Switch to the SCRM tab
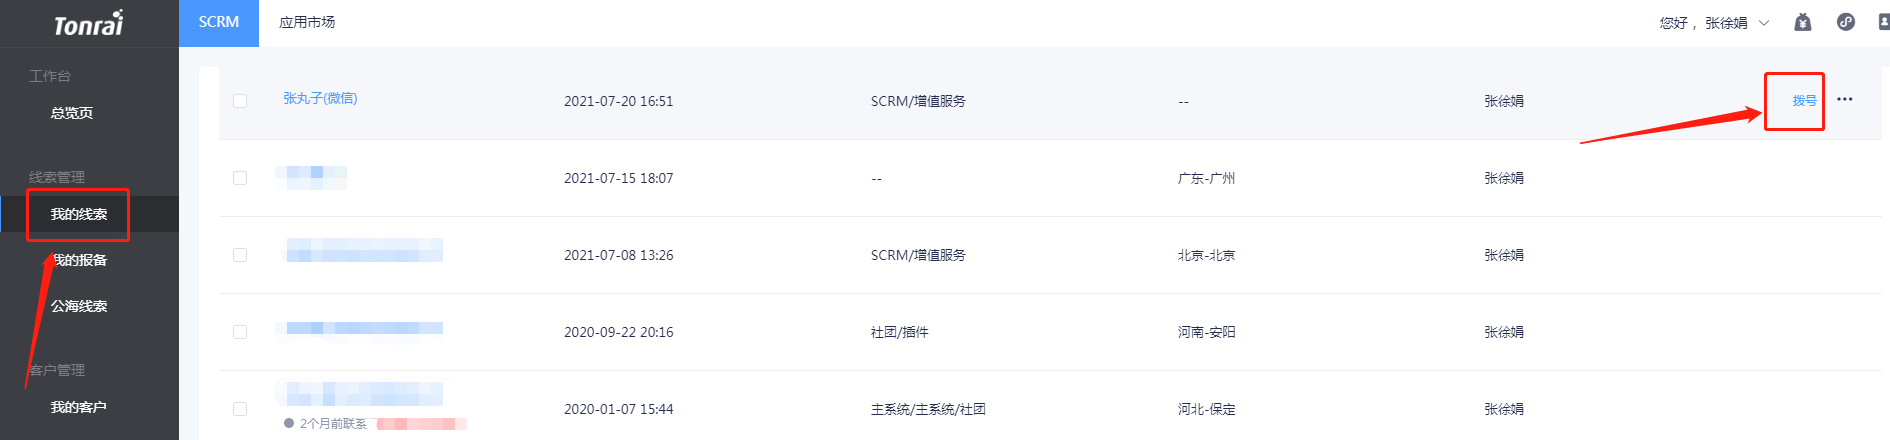The height and width of the screenshot is (440, 1890). click(x=219, y=23)
